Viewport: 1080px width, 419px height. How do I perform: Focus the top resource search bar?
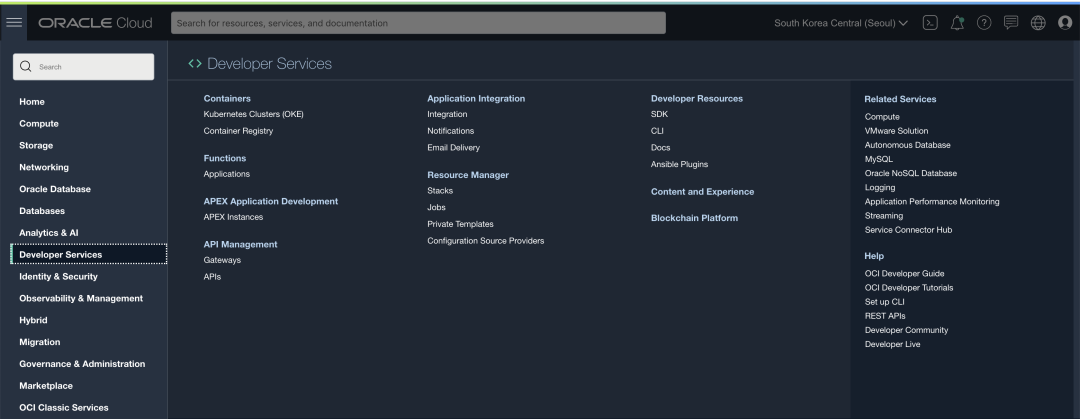coord(418,23)
